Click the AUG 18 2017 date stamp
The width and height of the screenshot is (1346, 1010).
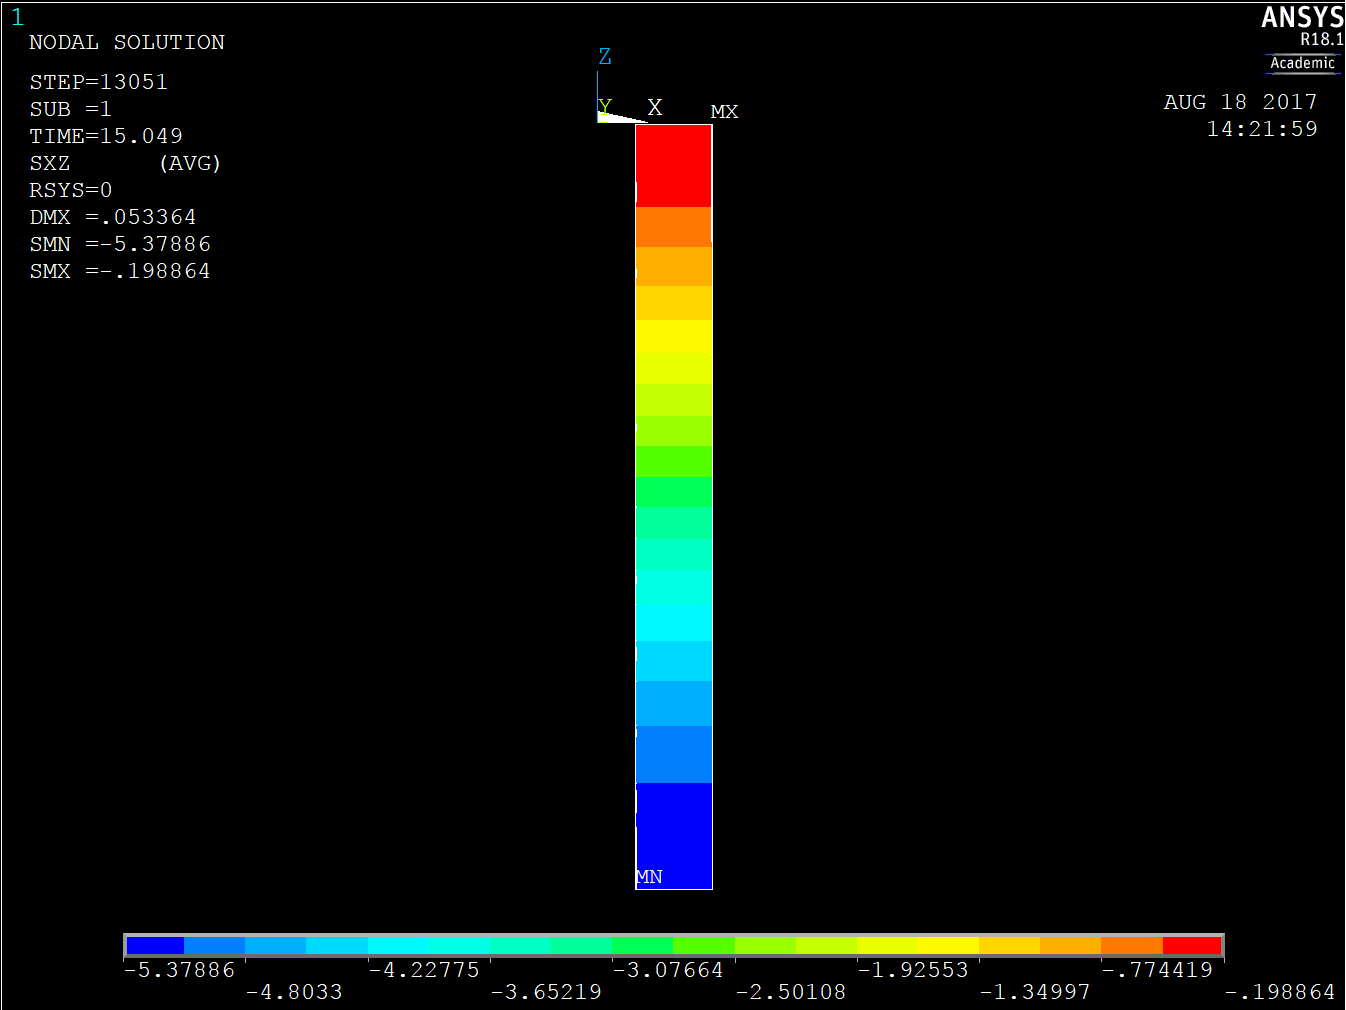point(1240,102)
